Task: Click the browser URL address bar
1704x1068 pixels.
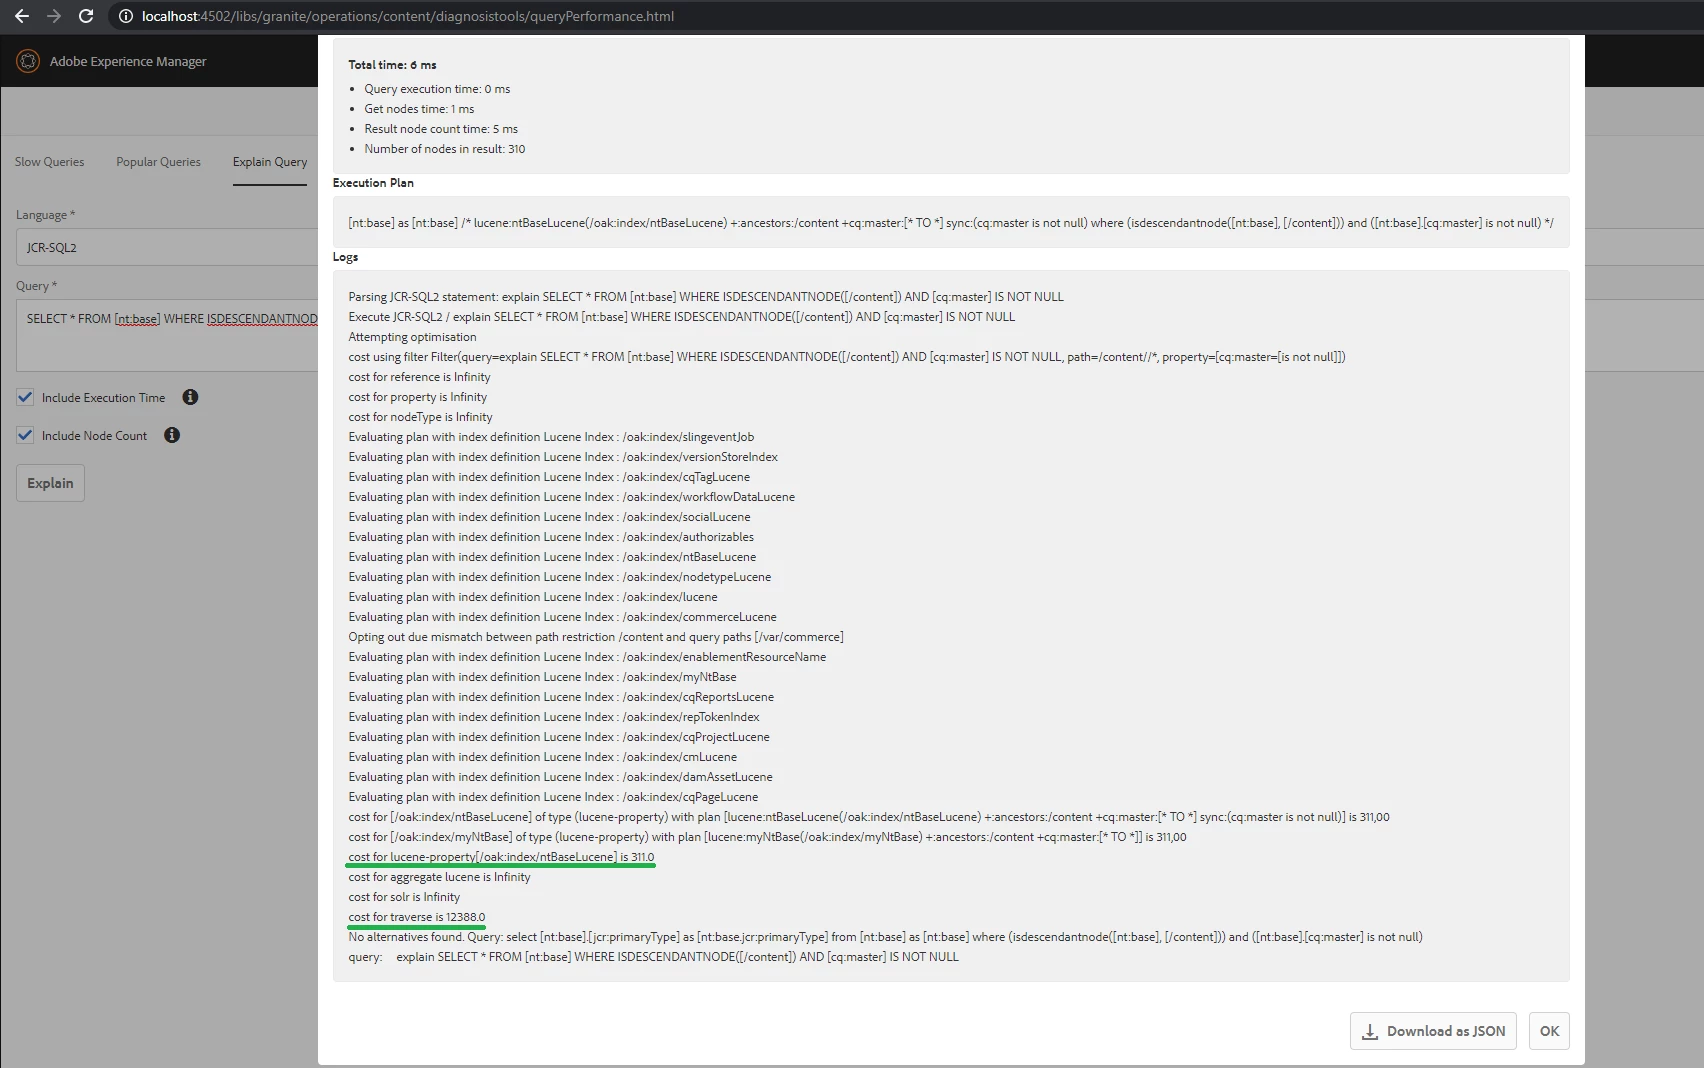Action: 408,16
